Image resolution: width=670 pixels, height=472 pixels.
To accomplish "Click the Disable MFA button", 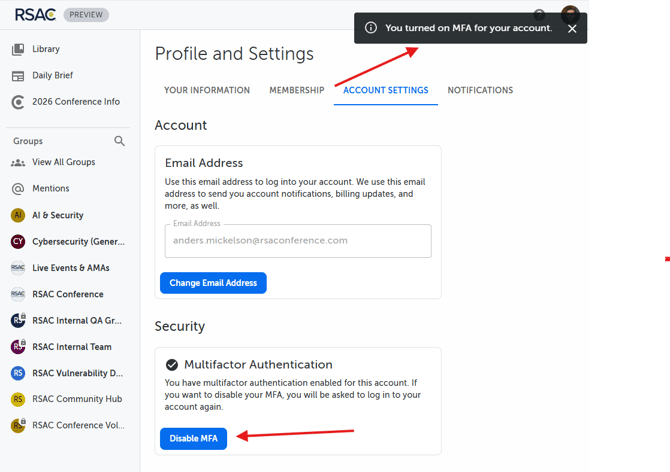I will tap(194, 439).
